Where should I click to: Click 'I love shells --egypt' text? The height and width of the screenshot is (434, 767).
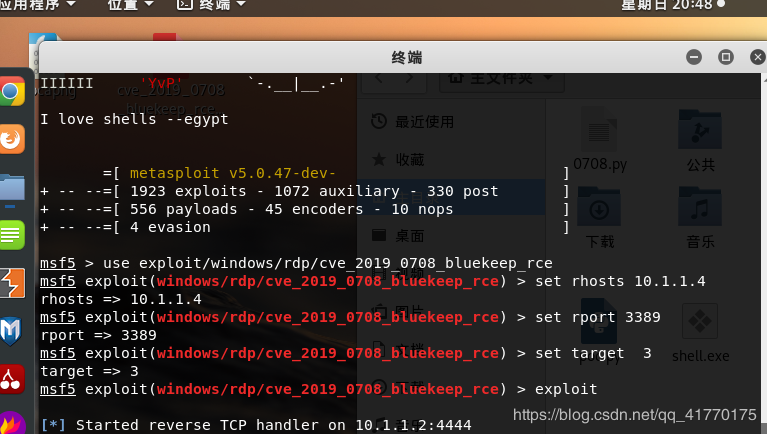coord(134,119)
